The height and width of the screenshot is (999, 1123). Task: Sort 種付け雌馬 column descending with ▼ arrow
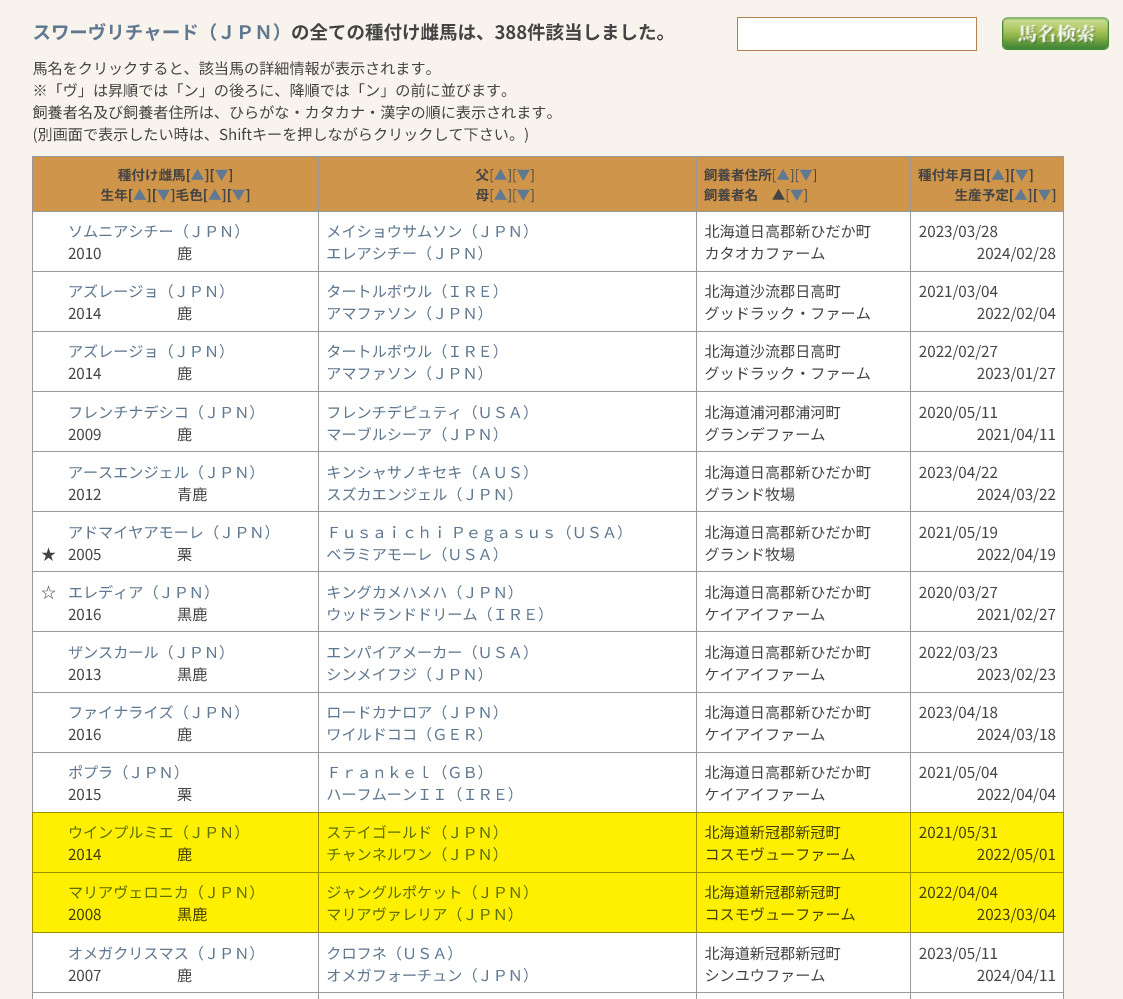[x=222, y=175]
